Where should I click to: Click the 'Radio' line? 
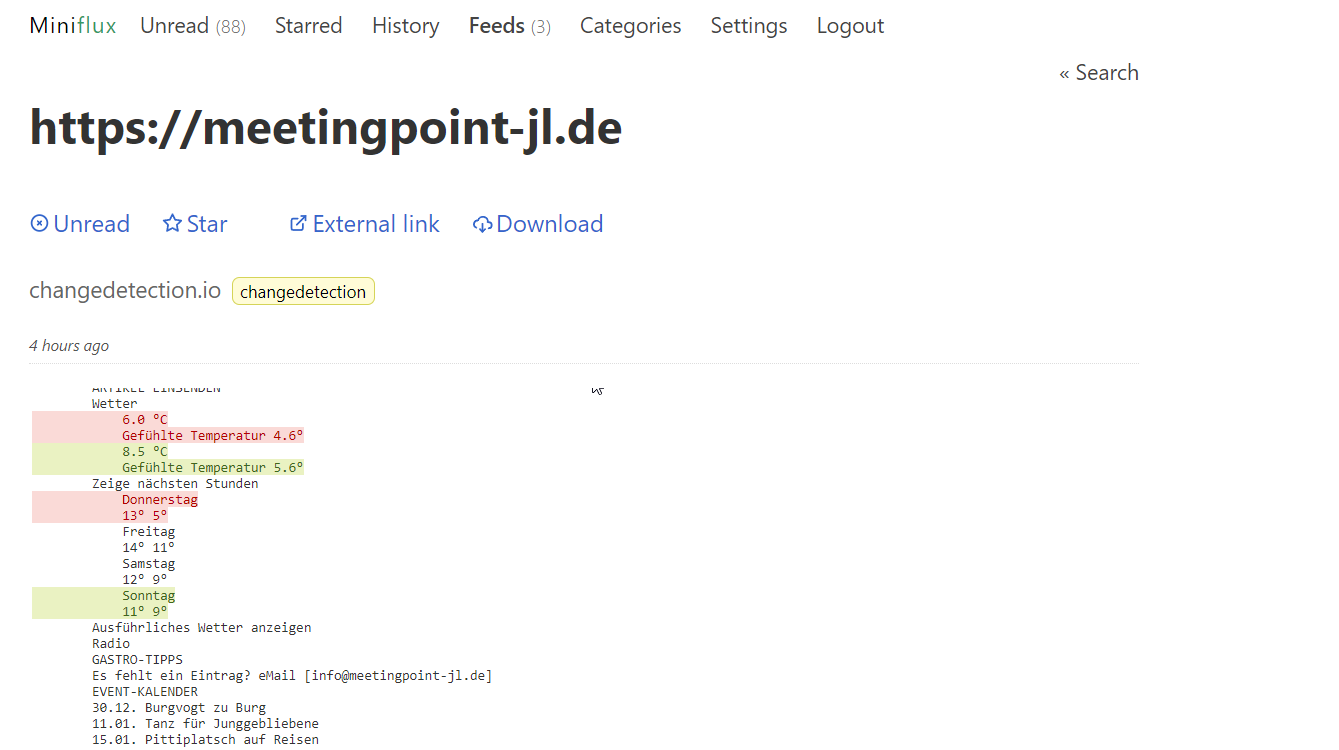point(111,644)
